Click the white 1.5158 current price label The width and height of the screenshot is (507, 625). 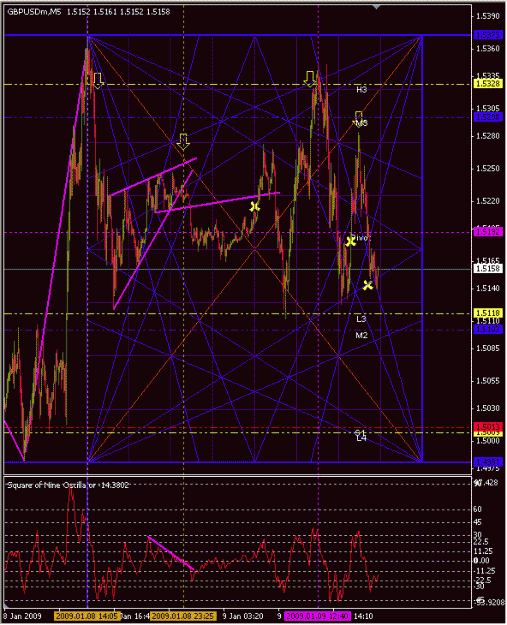click(x=489, y=269)
